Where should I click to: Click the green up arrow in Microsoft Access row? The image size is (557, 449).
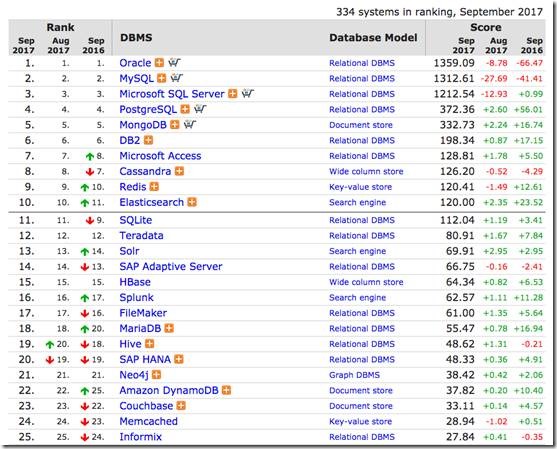pos(90,156)
